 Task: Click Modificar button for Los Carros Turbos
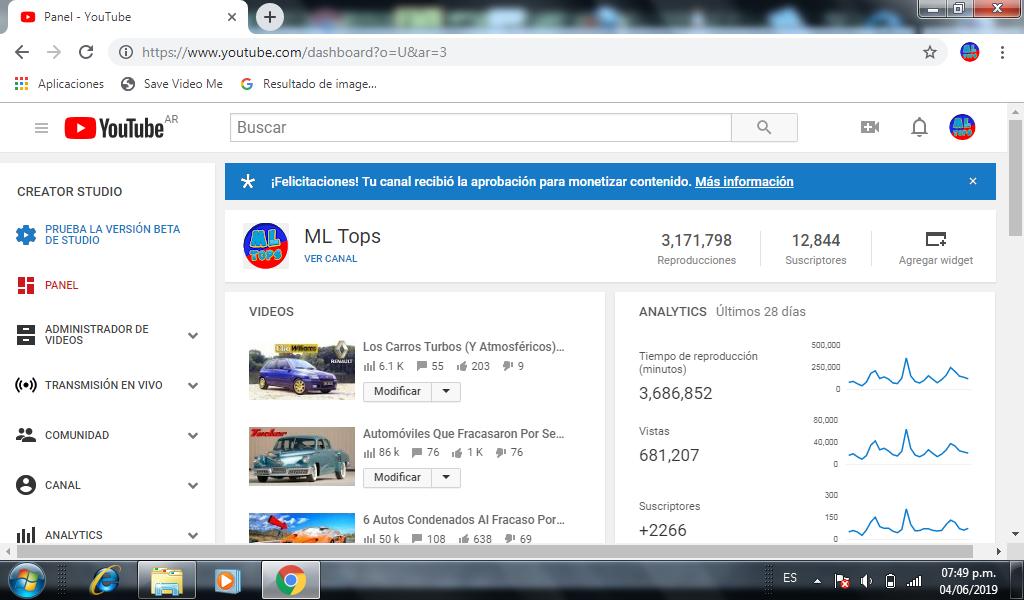coord(397,391)
